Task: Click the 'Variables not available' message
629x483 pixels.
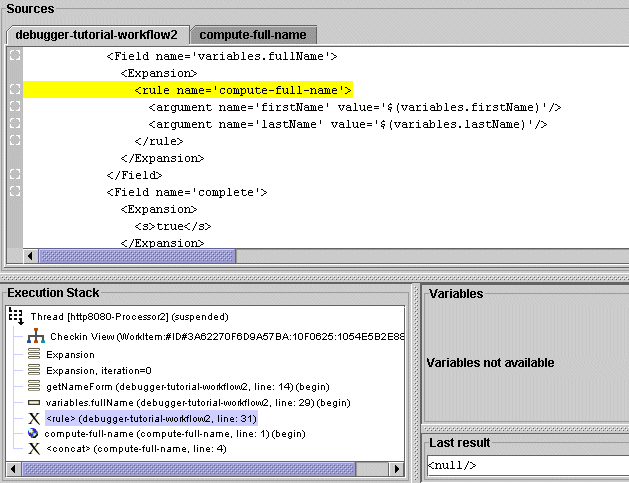Action: (x=490, y=363)
